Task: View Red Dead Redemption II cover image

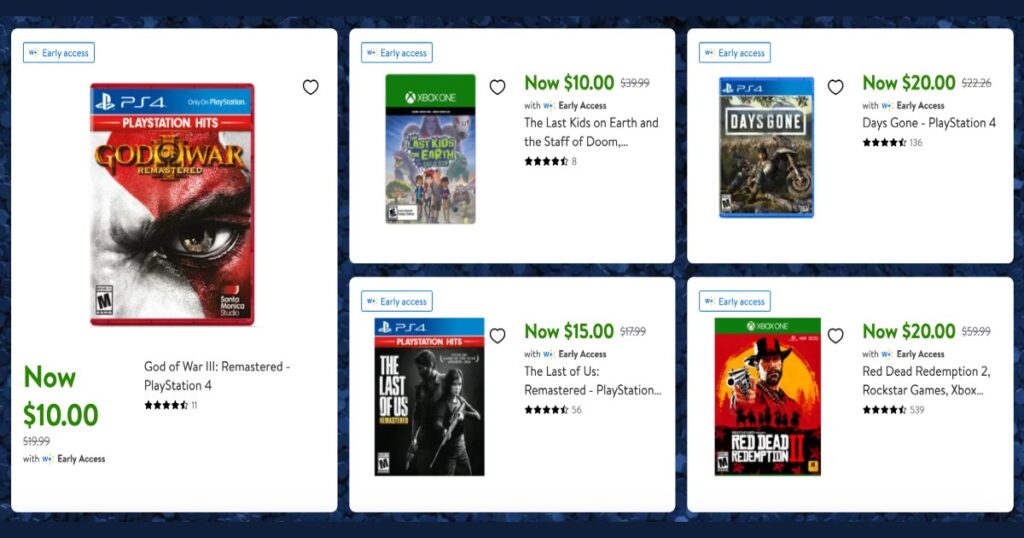Action: 767,396
